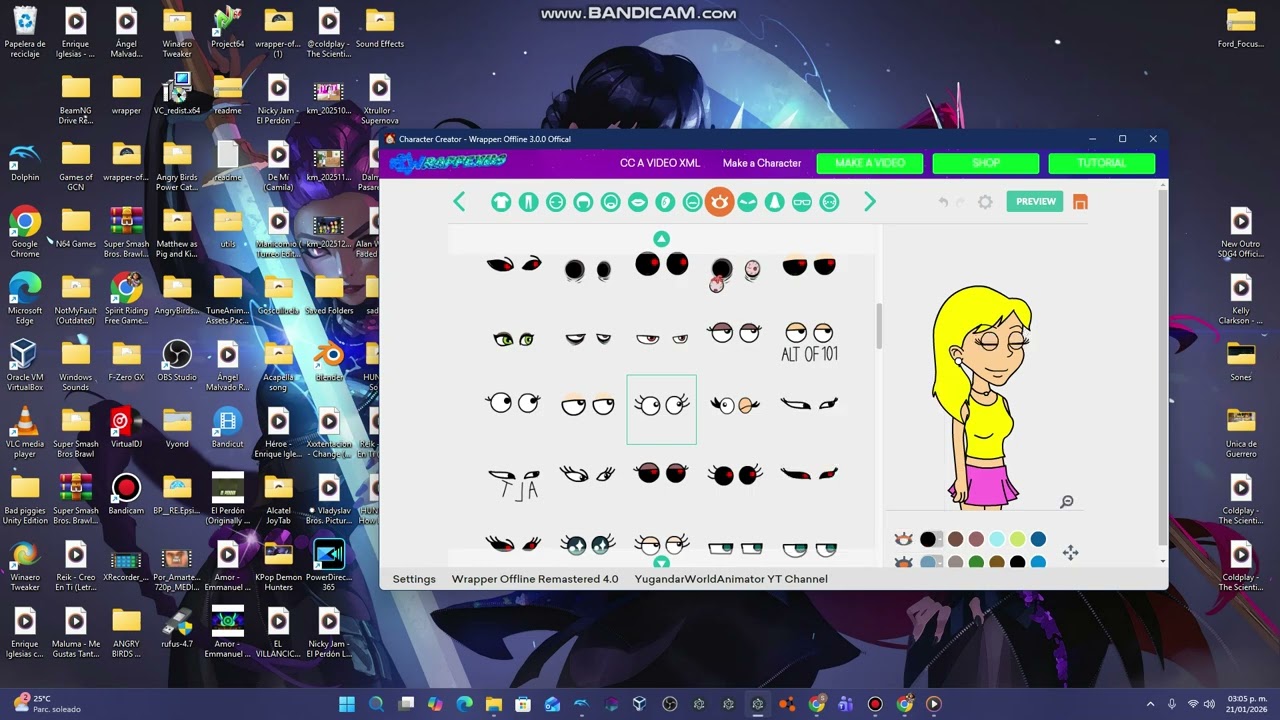Viewport: 1280px width, 720px height.
Task: Click the undo arrow in Character Creator
Action: (943, 202)
